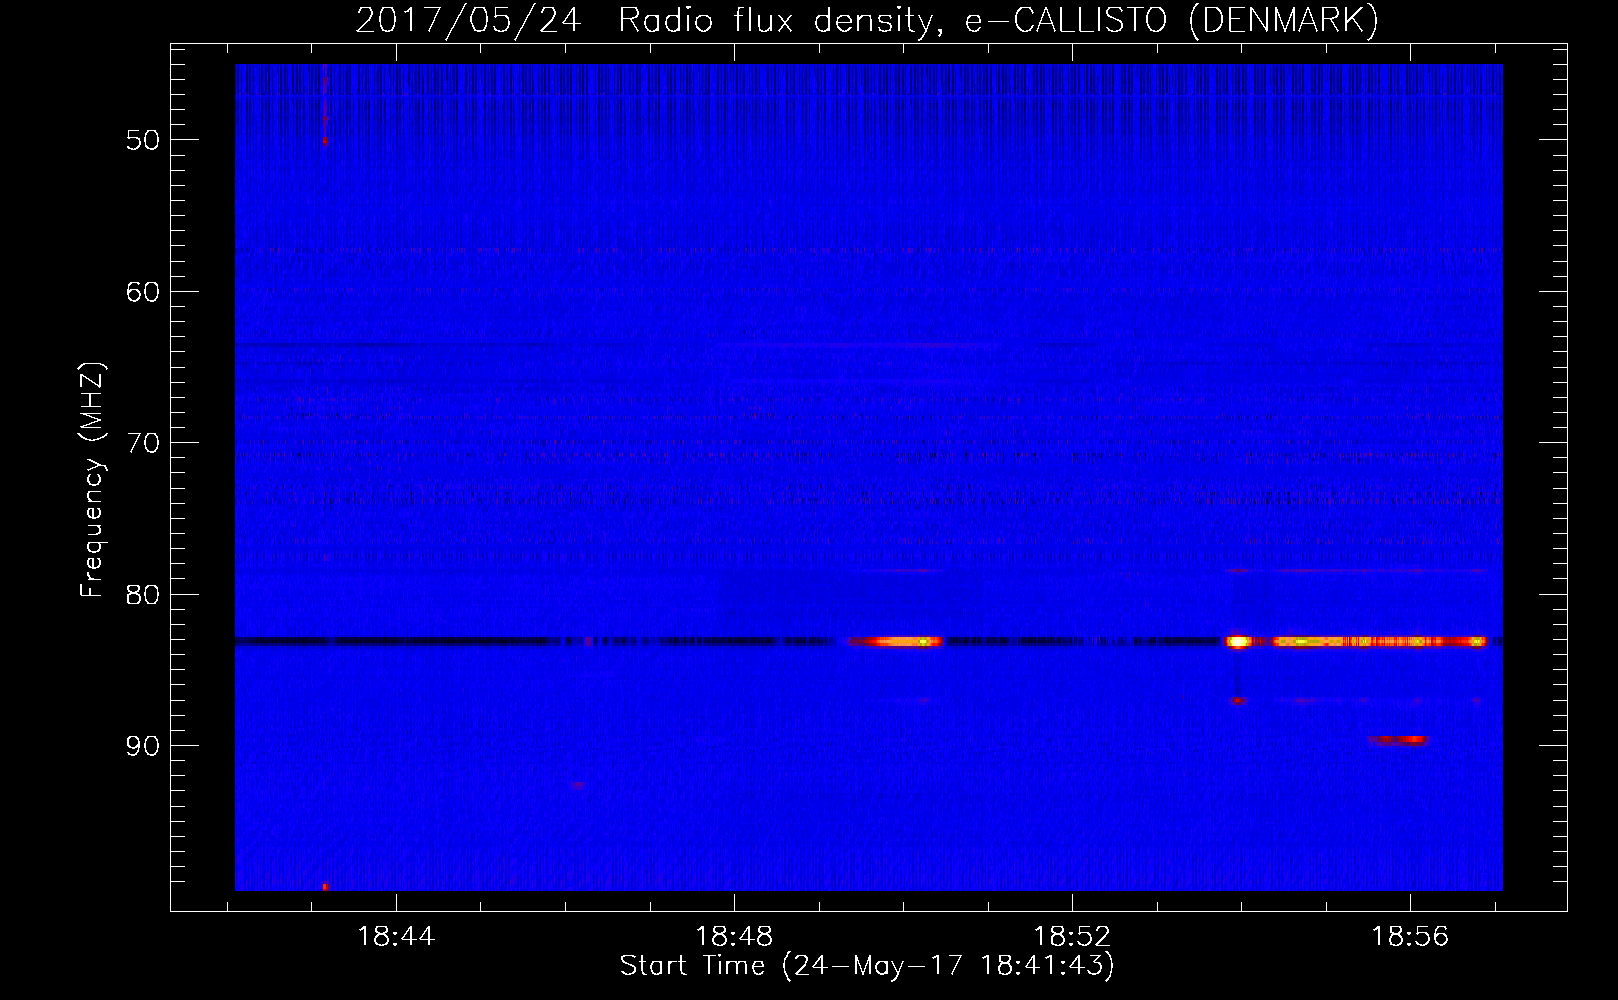Click the 'Start Time (24-May-17 18:41:43)' label
The width and height of the screenshot is (1618, 1000).
(867, 966)
